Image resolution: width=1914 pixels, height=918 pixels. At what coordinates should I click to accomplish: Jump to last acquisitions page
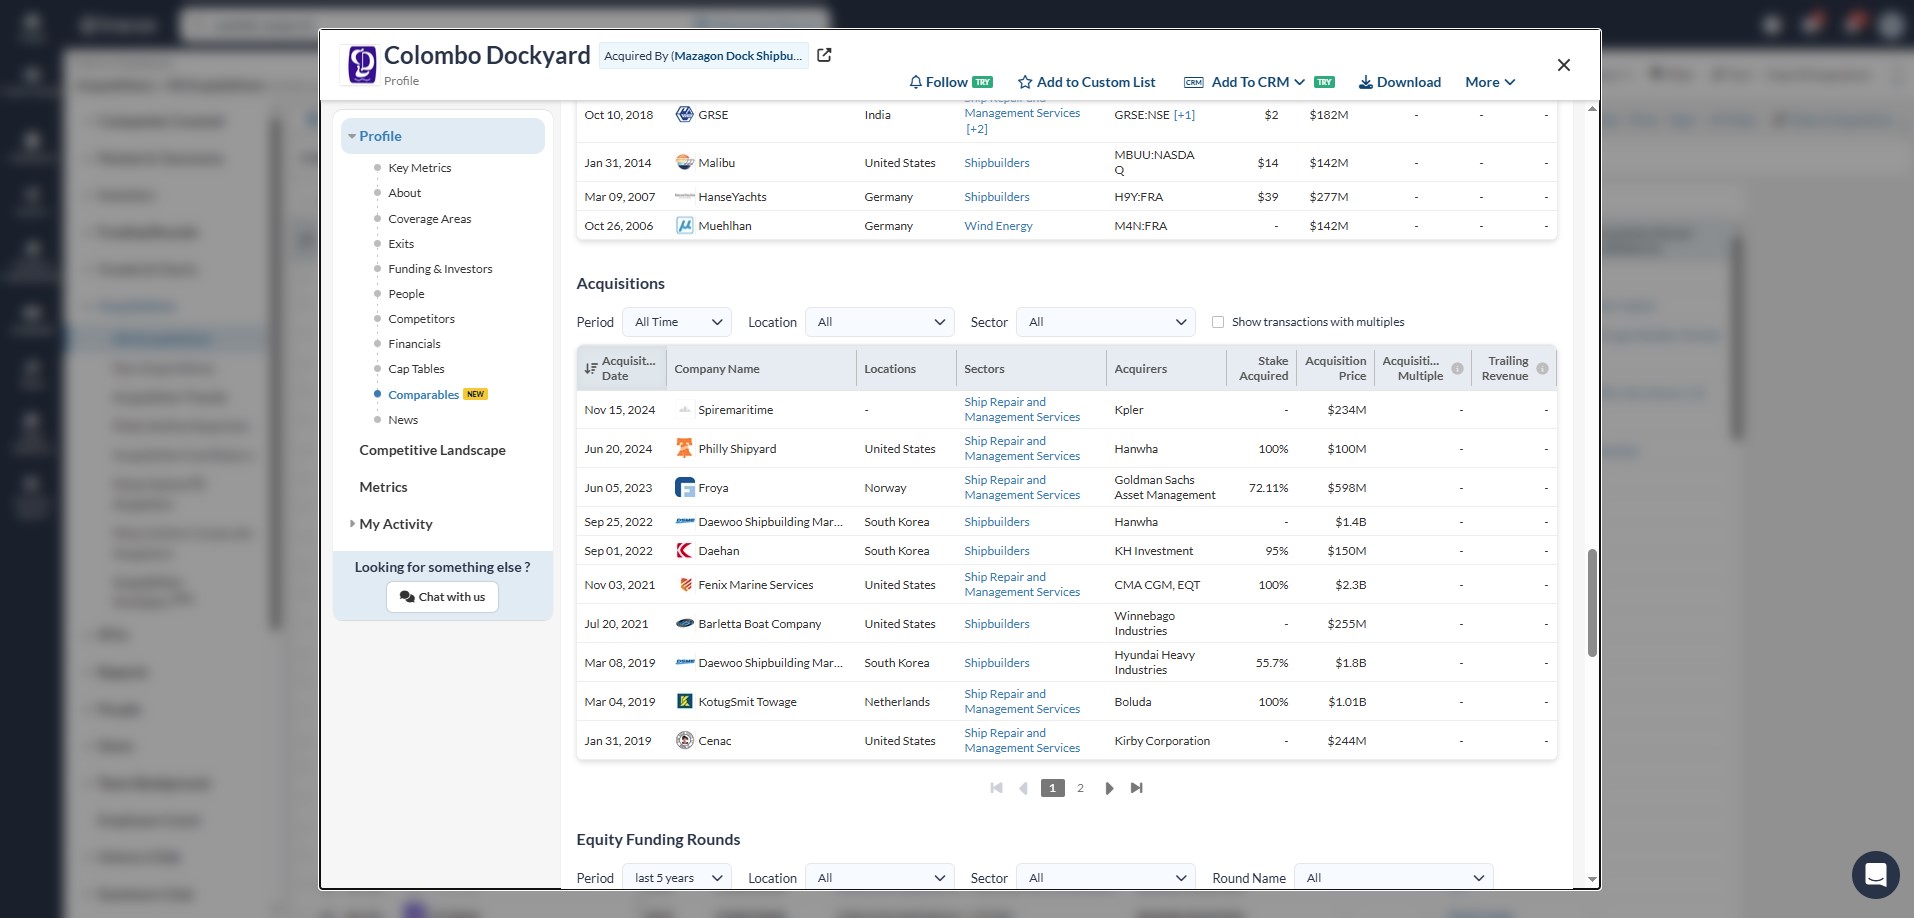click(1137, 788)
